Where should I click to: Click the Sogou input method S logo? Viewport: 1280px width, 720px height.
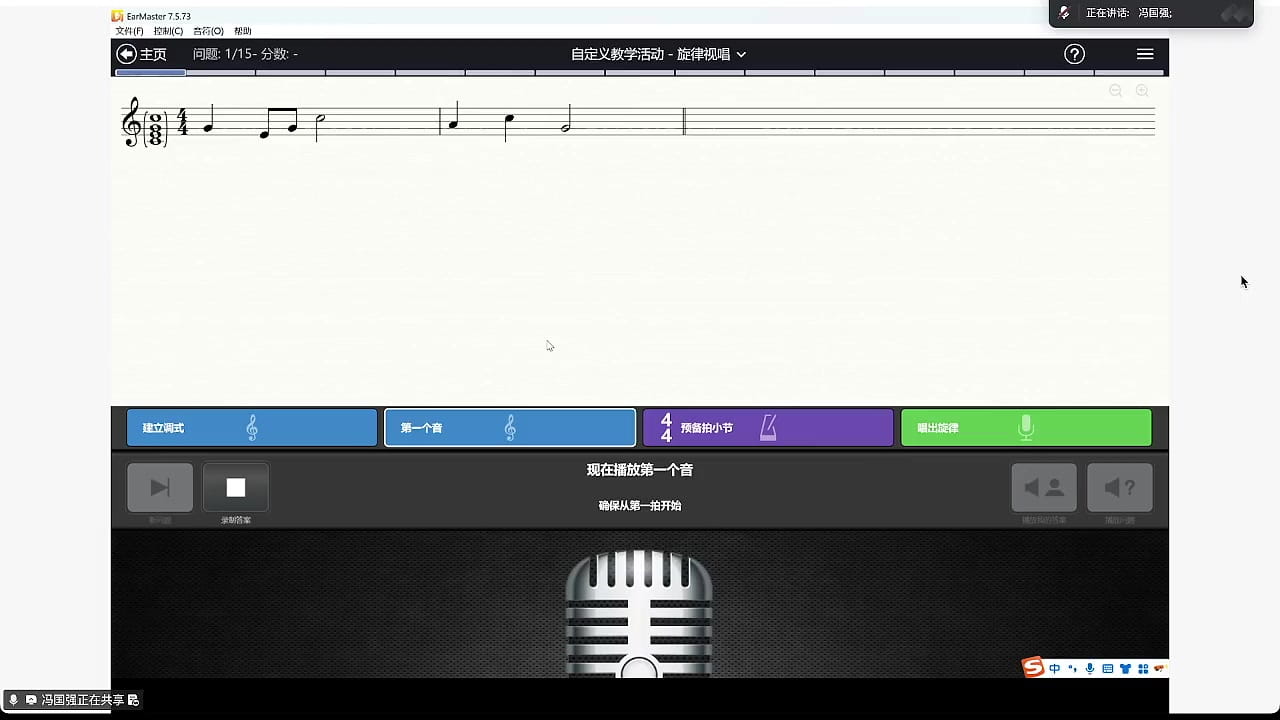1033,667
